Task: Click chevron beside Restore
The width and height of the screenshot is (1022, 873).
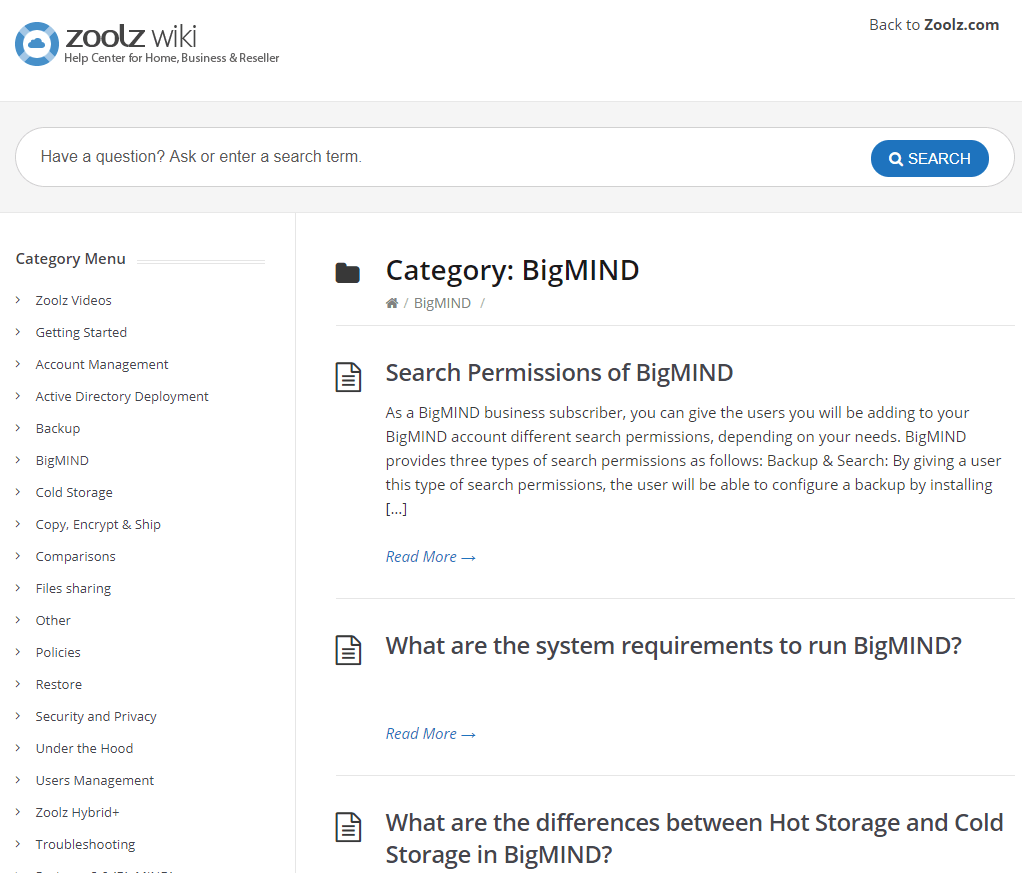Action: tap(18, 683)
